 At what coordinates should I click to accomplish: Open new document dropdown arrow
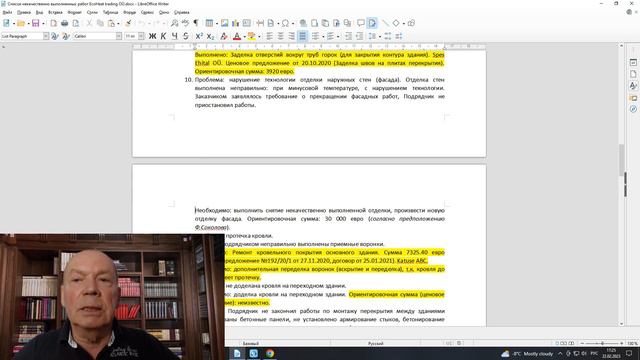(x=13, y=23)
